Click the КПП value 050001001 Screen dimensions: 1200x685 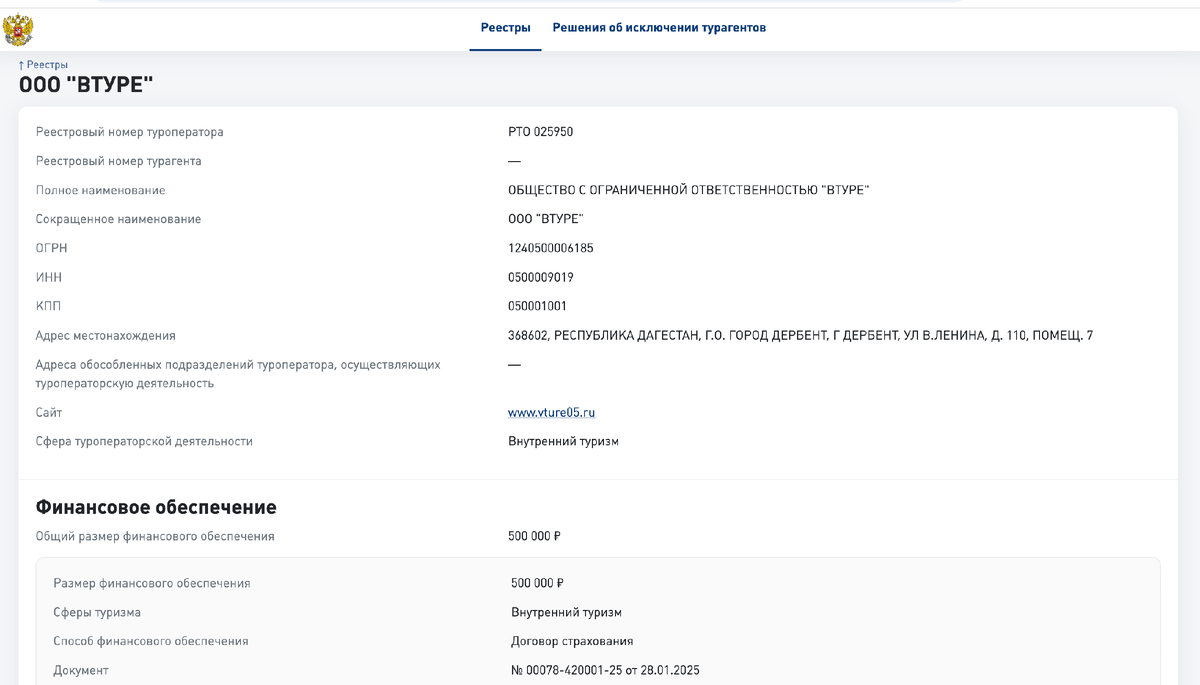click(x=537, y=306)
